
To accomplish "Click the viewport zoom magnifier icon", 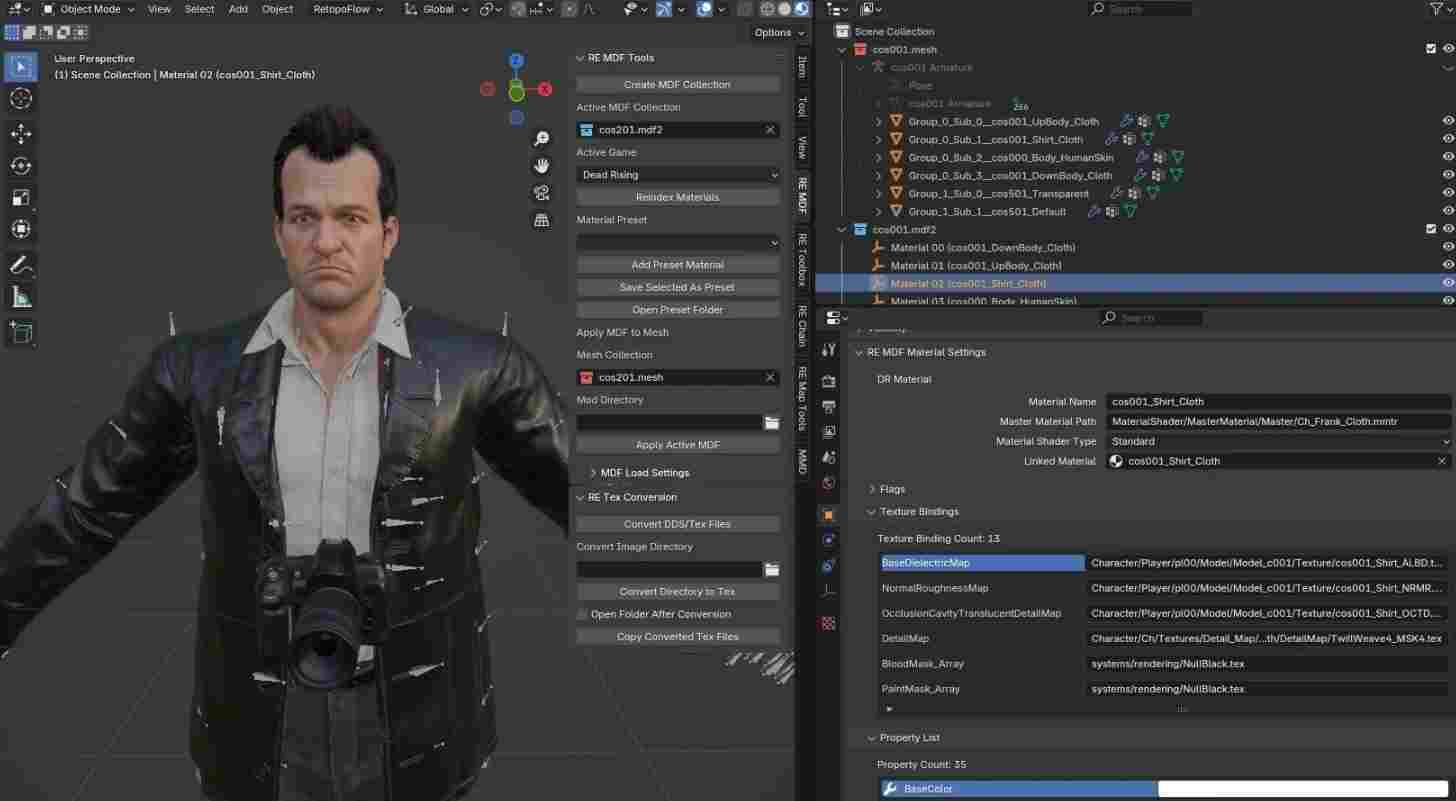I will point(542,139).
